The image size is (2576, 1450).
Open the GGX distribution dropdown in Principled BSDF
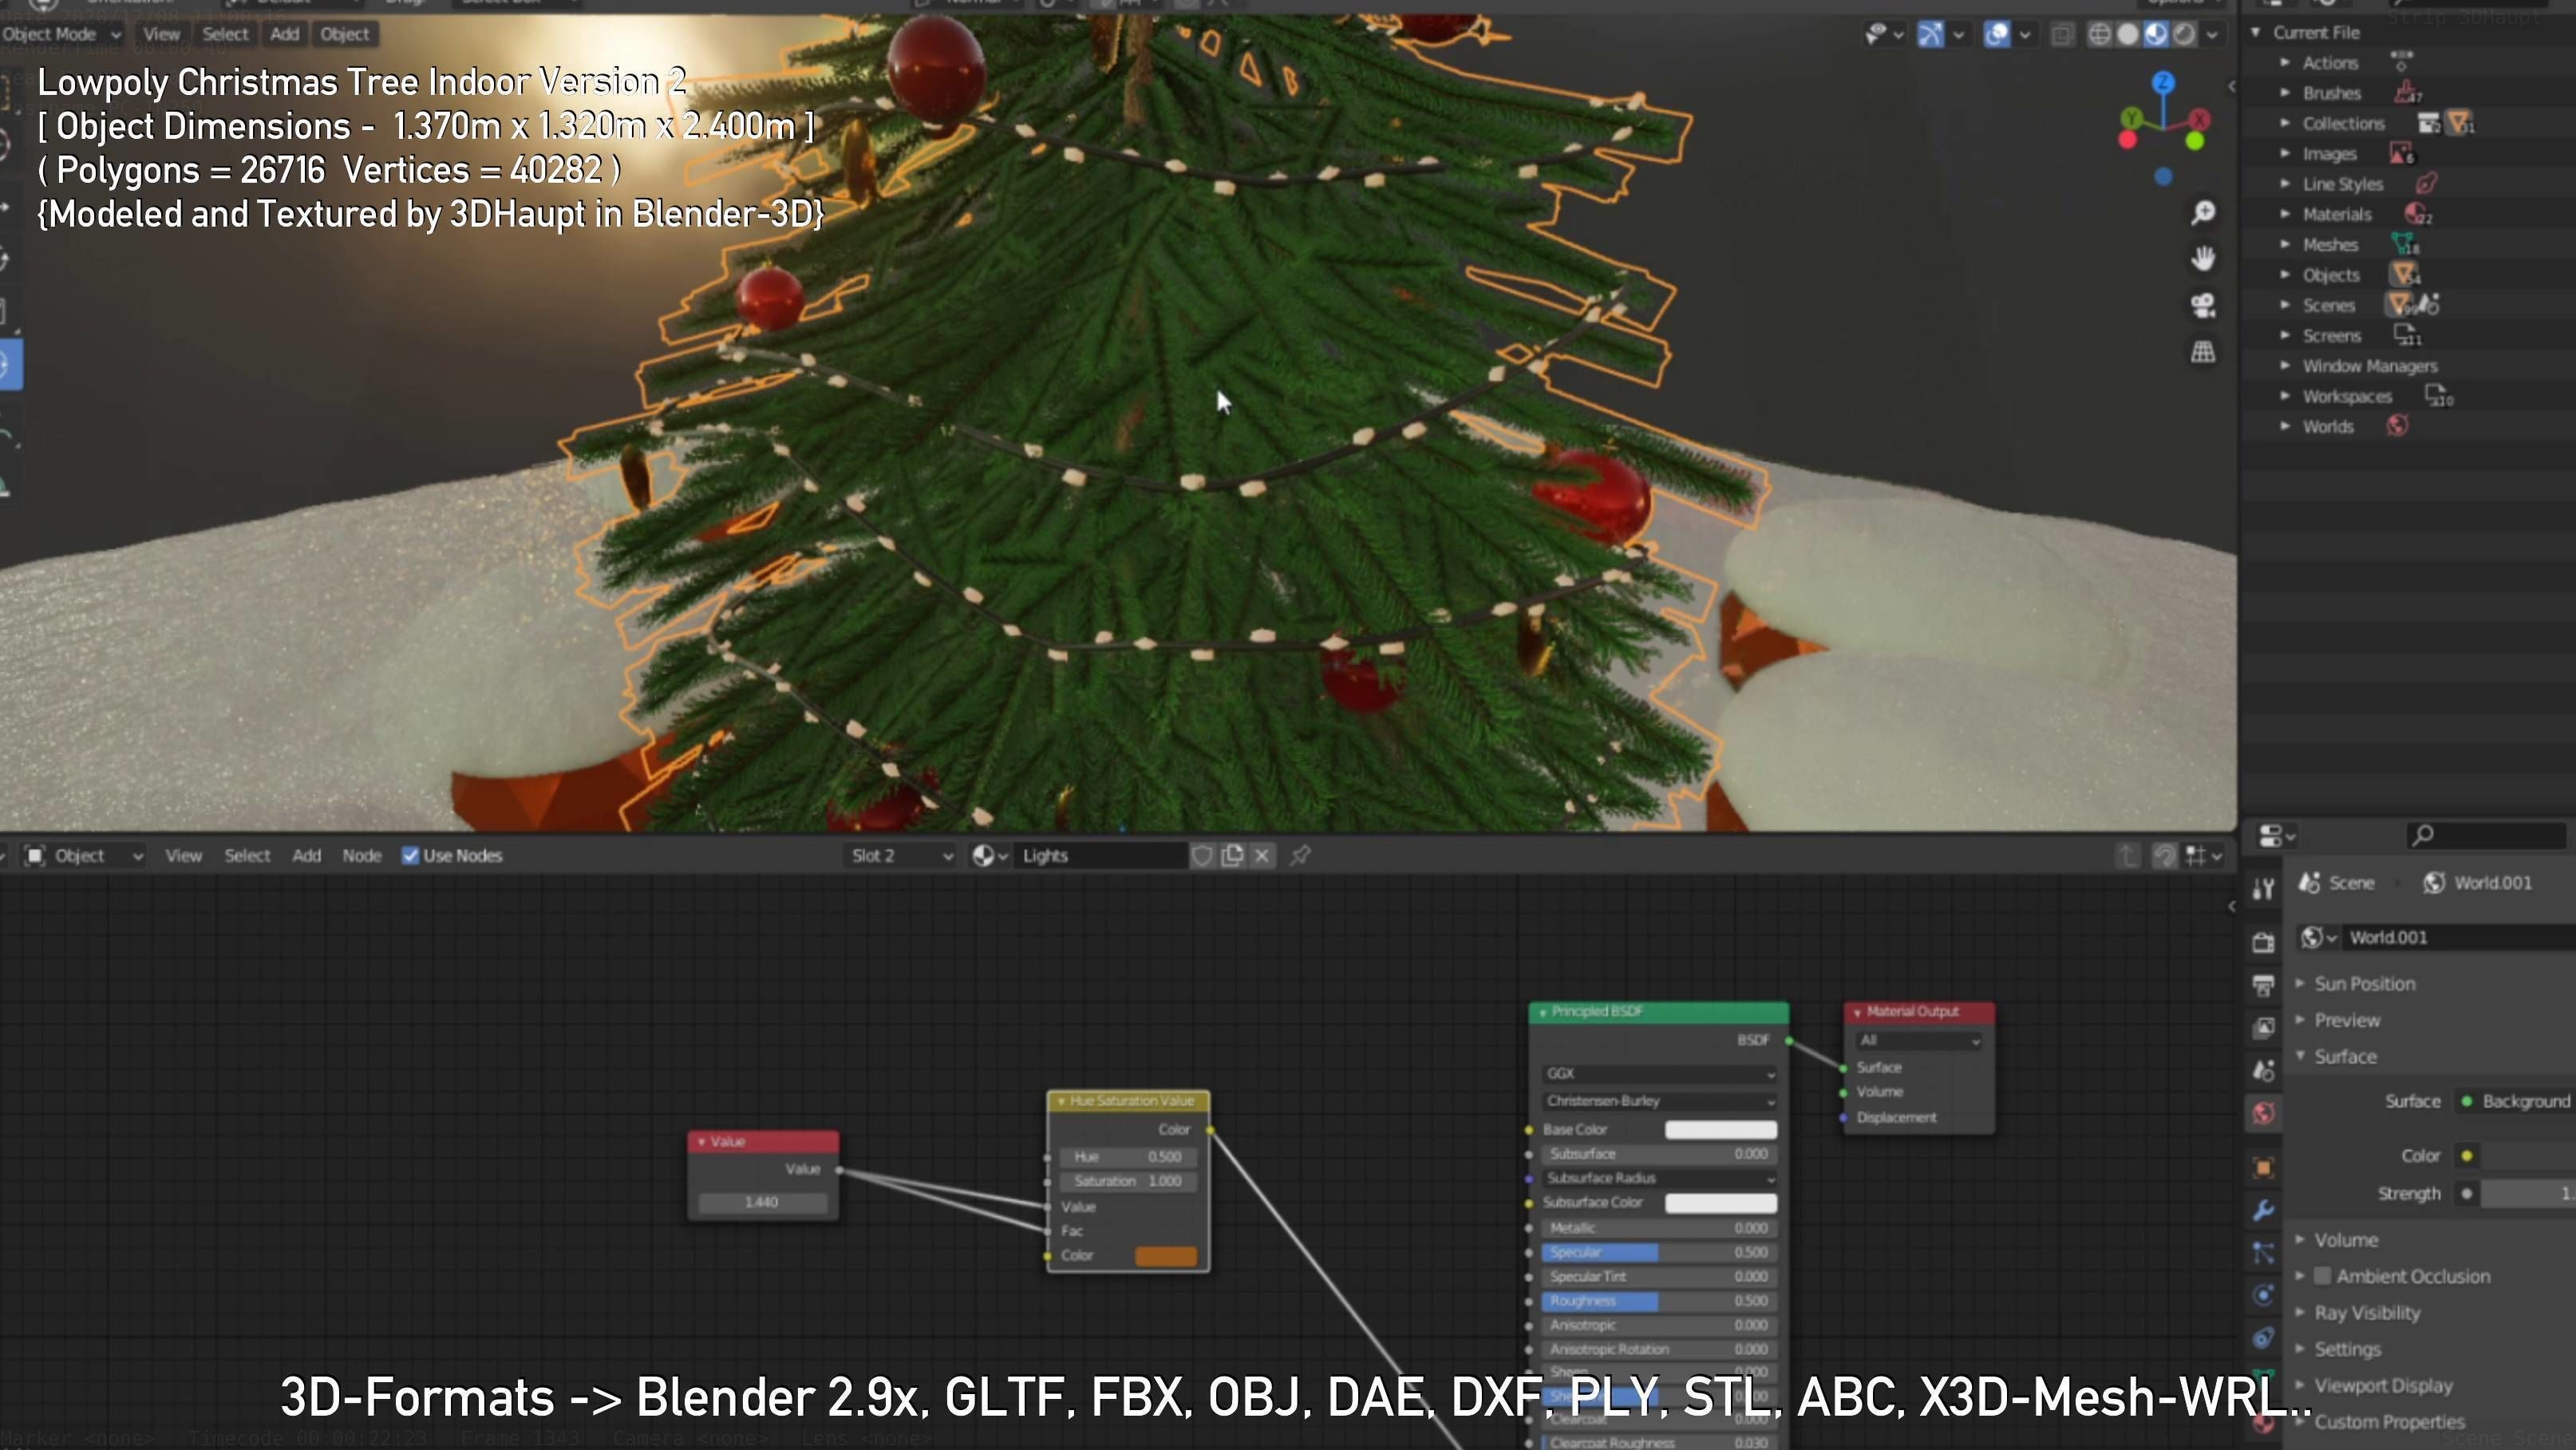[x=1659, y=1073]
